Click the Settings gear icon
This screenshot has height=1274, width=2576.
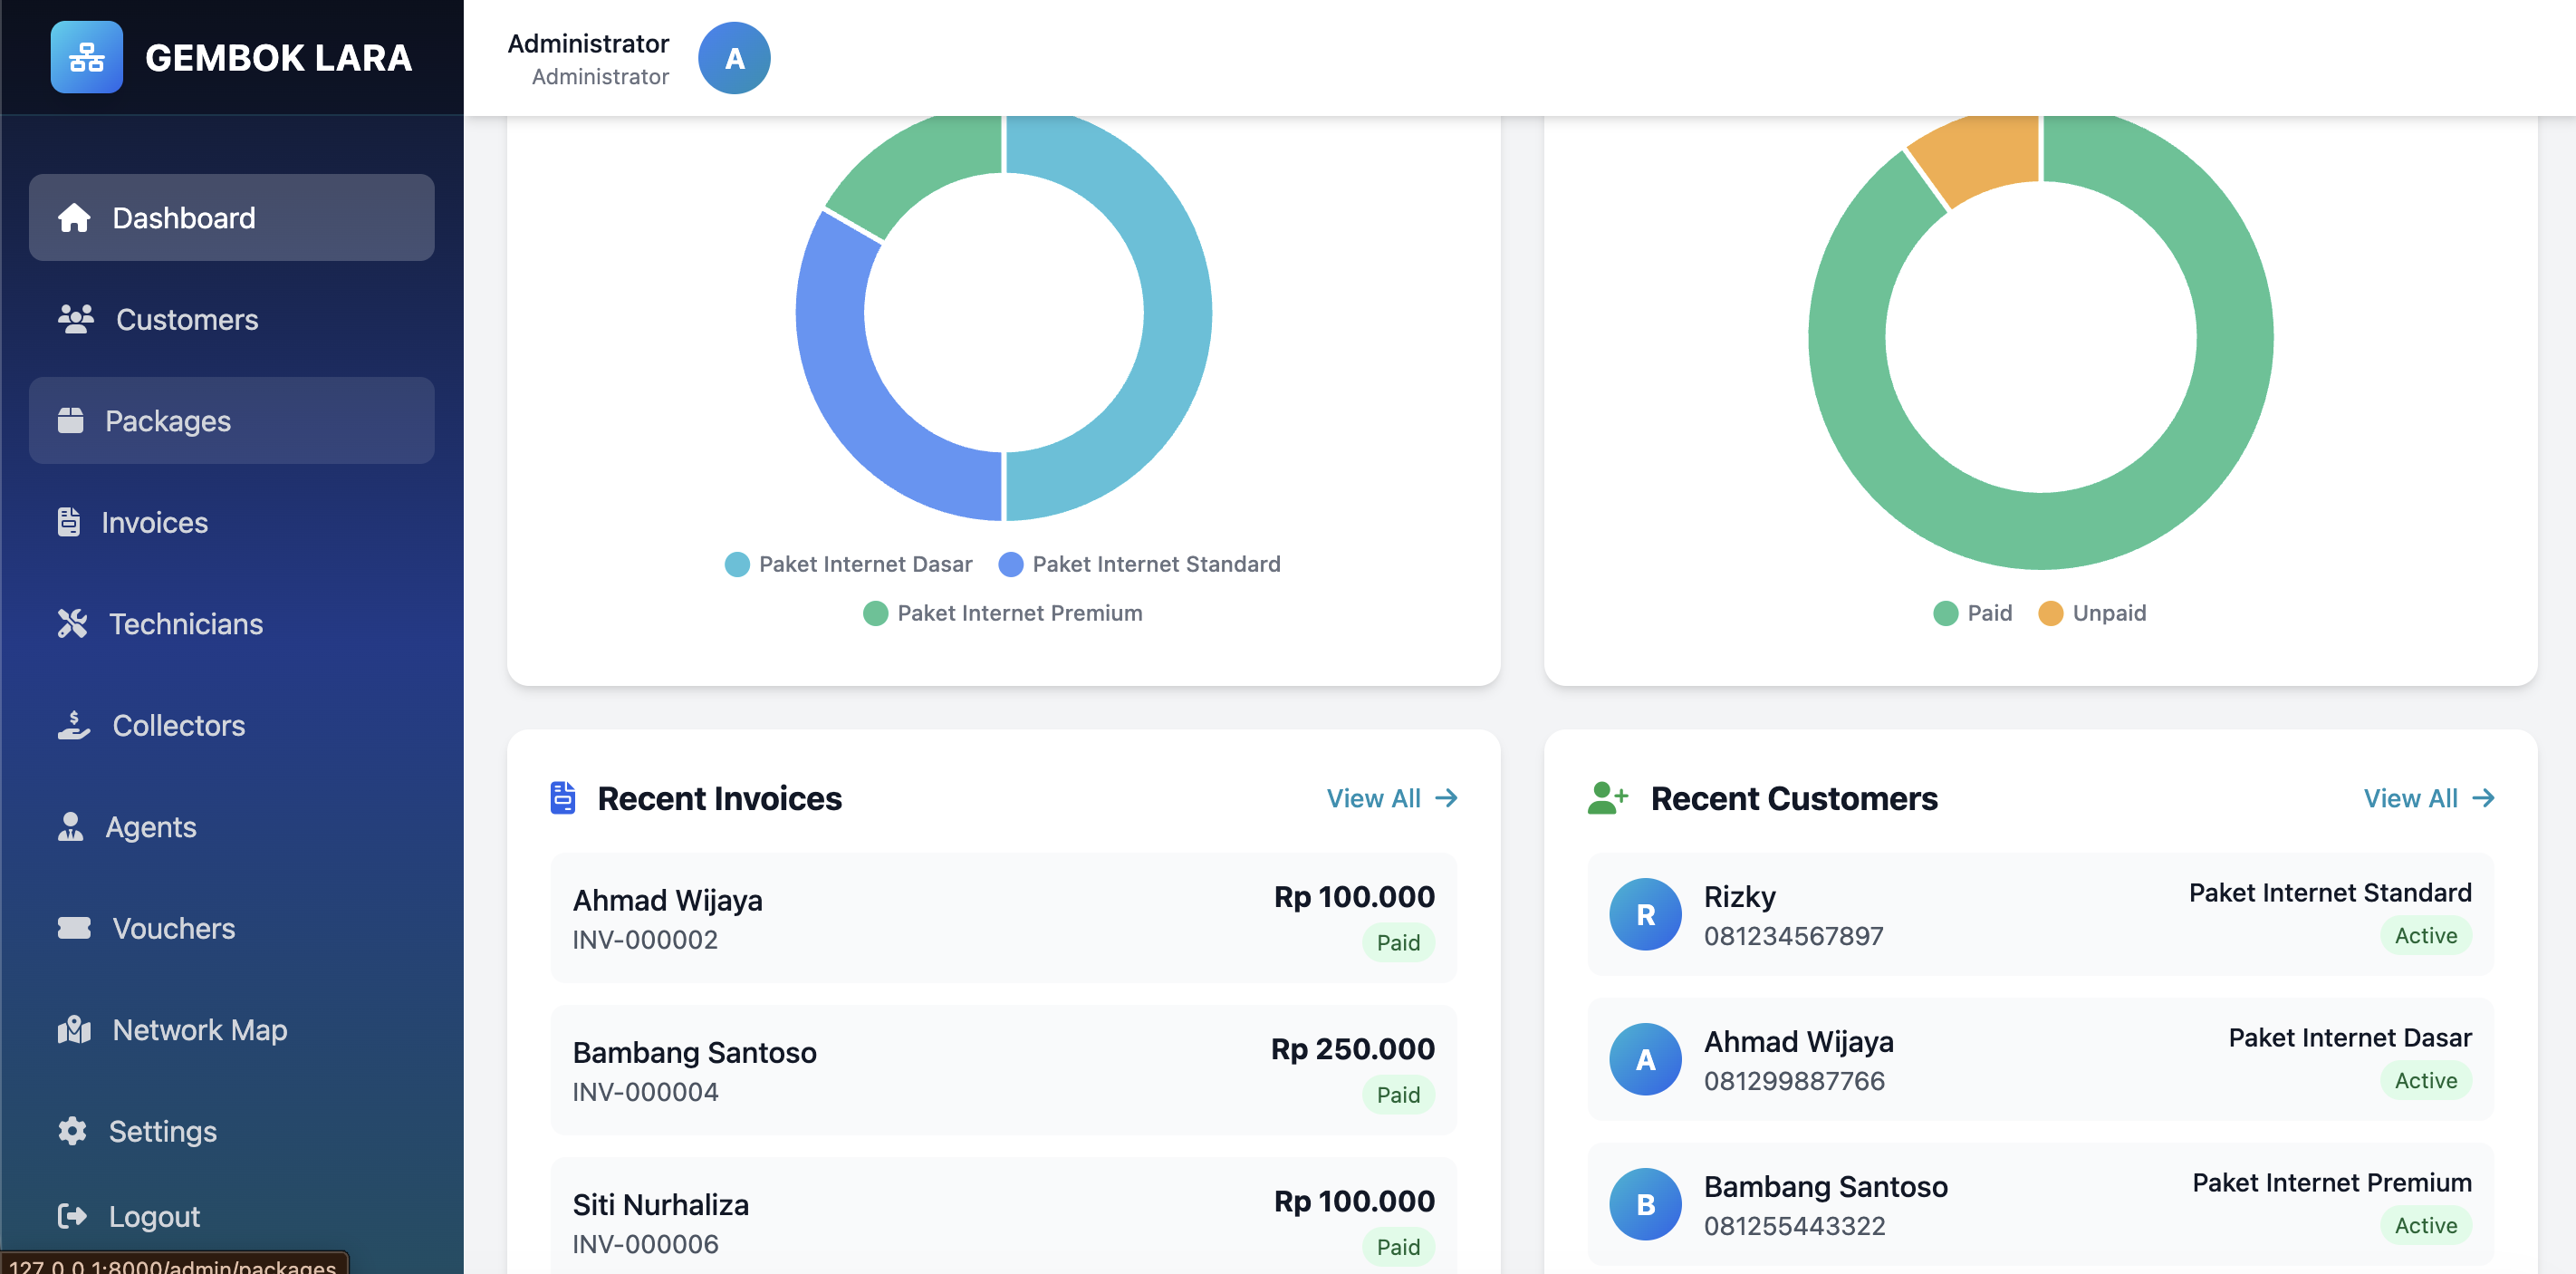(x=72, y=1131)
